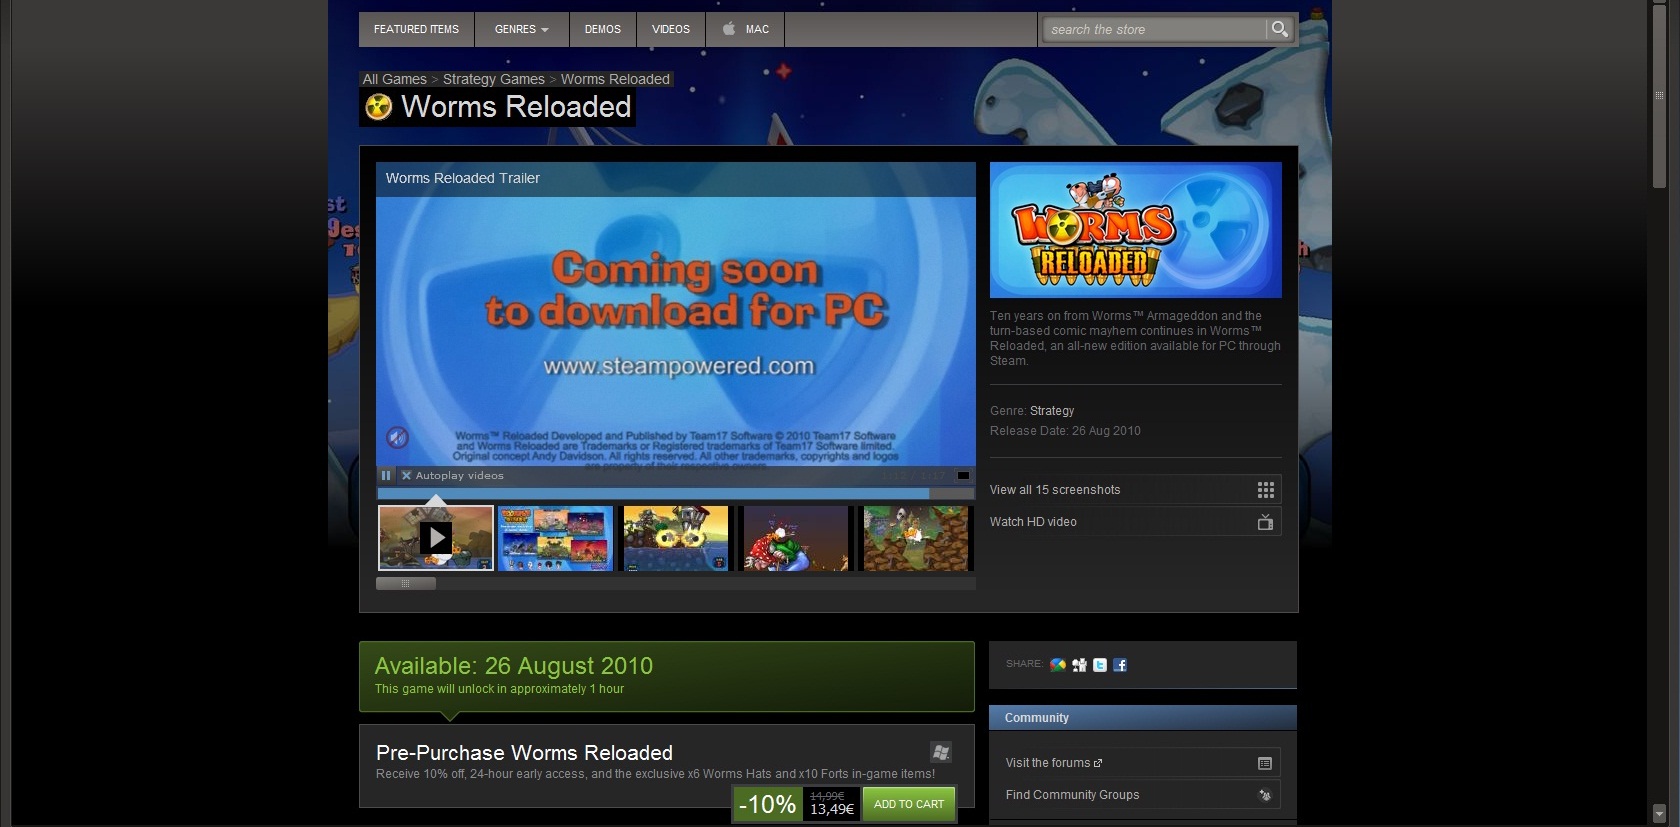The width and height of the screenshot is (1680, 827).
Task: Open the brown cavern screenshot thumbnail
Action: [916, 538]
